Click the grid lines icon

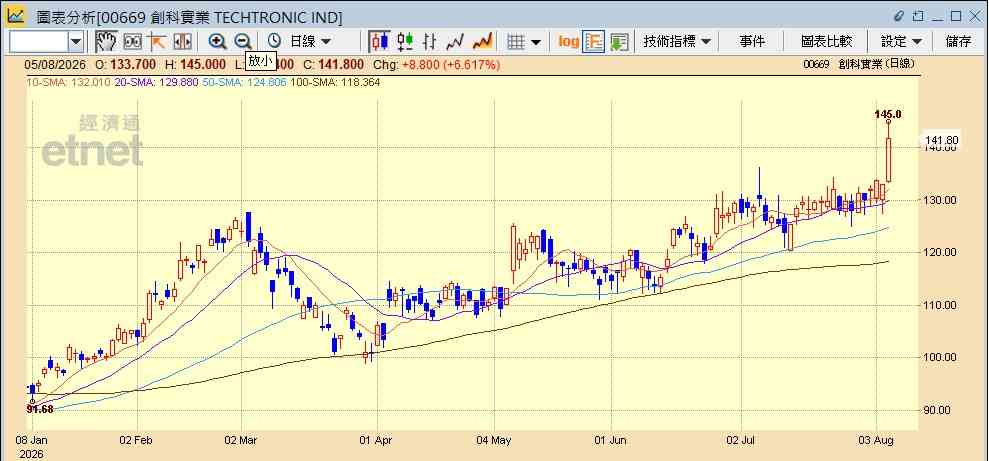[x=517, y=42]
